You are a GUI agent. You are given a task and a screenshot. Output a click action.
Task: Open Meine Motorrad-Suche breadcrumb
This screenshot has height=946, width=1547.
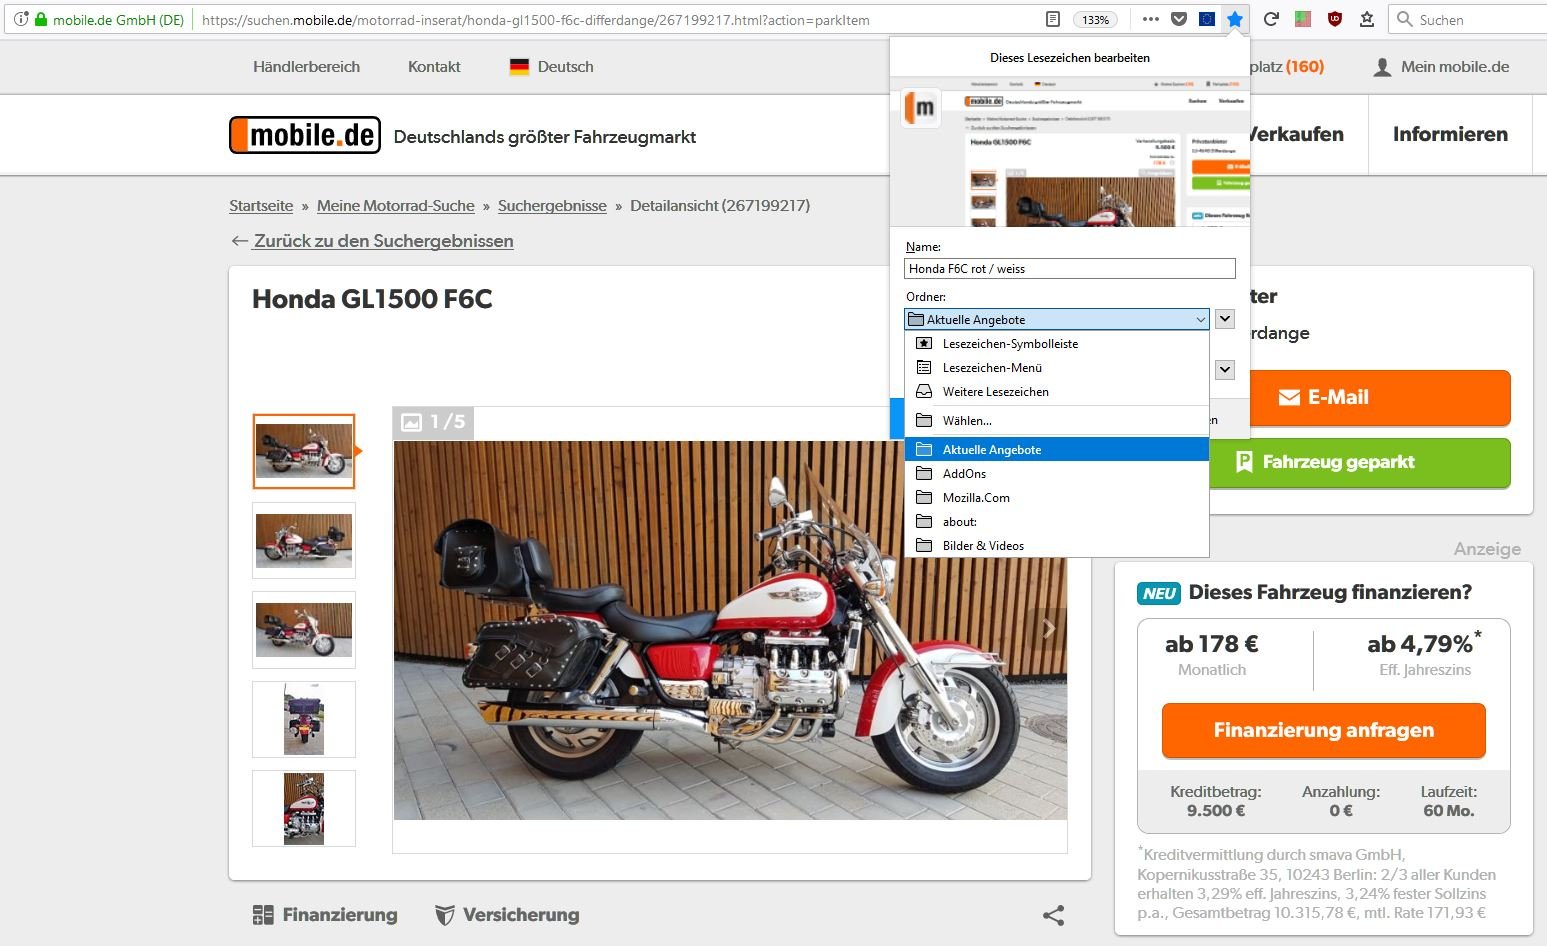[x=396, y=206]
